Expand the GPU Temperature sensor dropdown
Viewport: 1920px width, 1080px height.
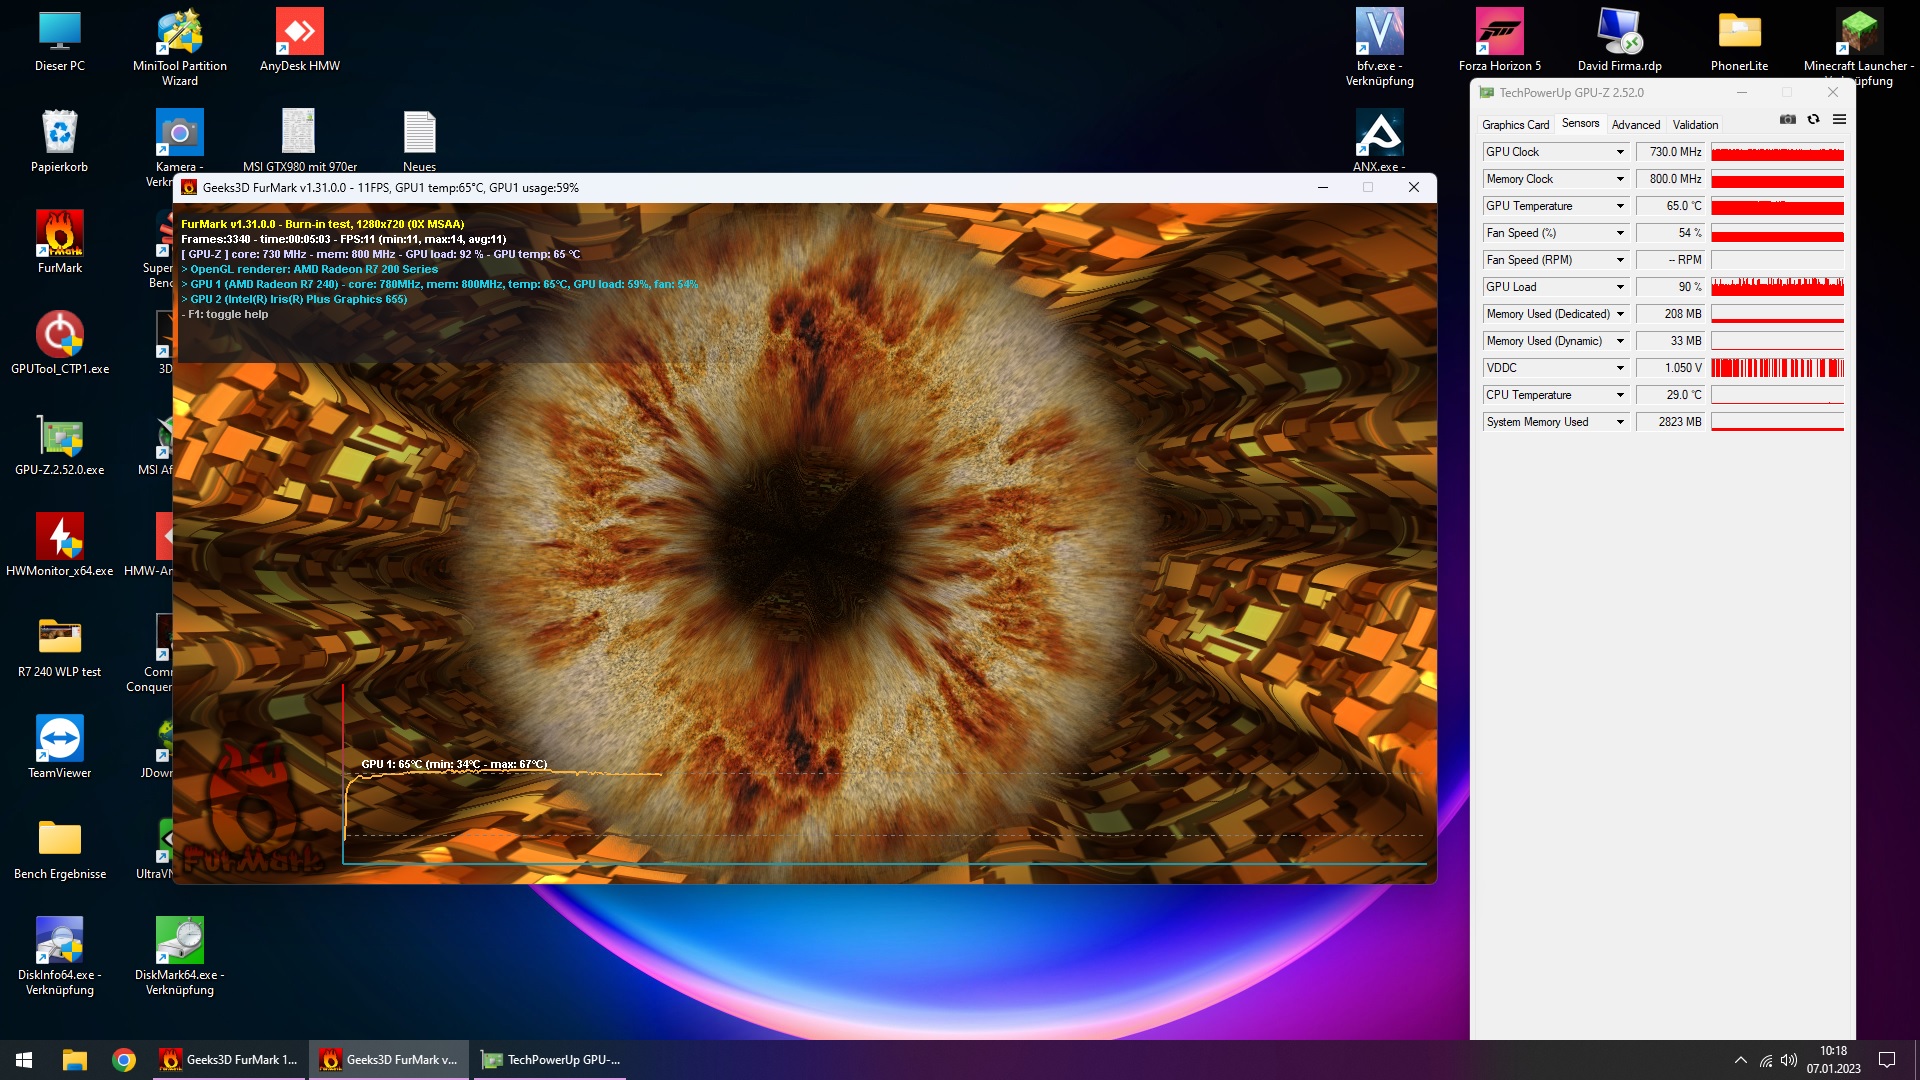tap(1620, 206)
